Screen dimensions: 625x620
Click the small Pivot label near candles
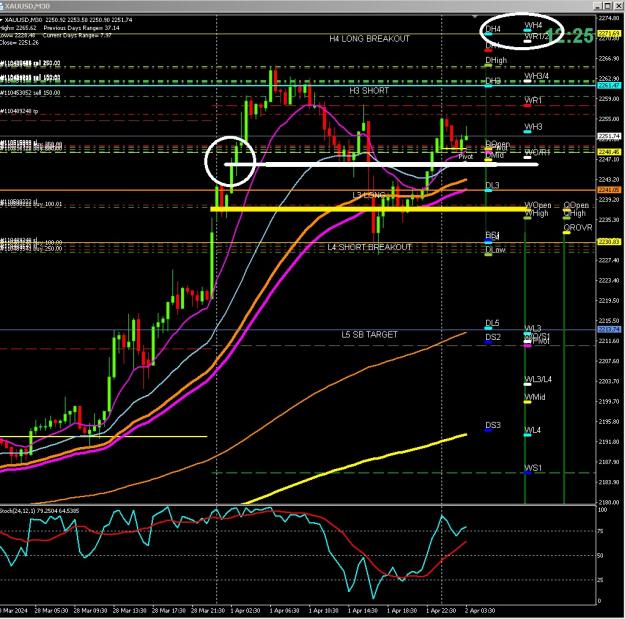465,157
